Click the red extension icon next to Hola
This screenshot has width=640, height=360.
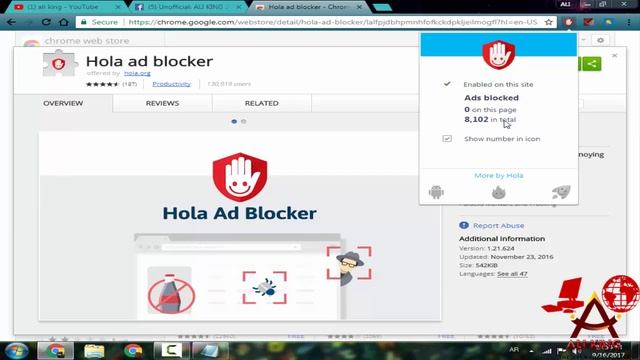(589, 22)
